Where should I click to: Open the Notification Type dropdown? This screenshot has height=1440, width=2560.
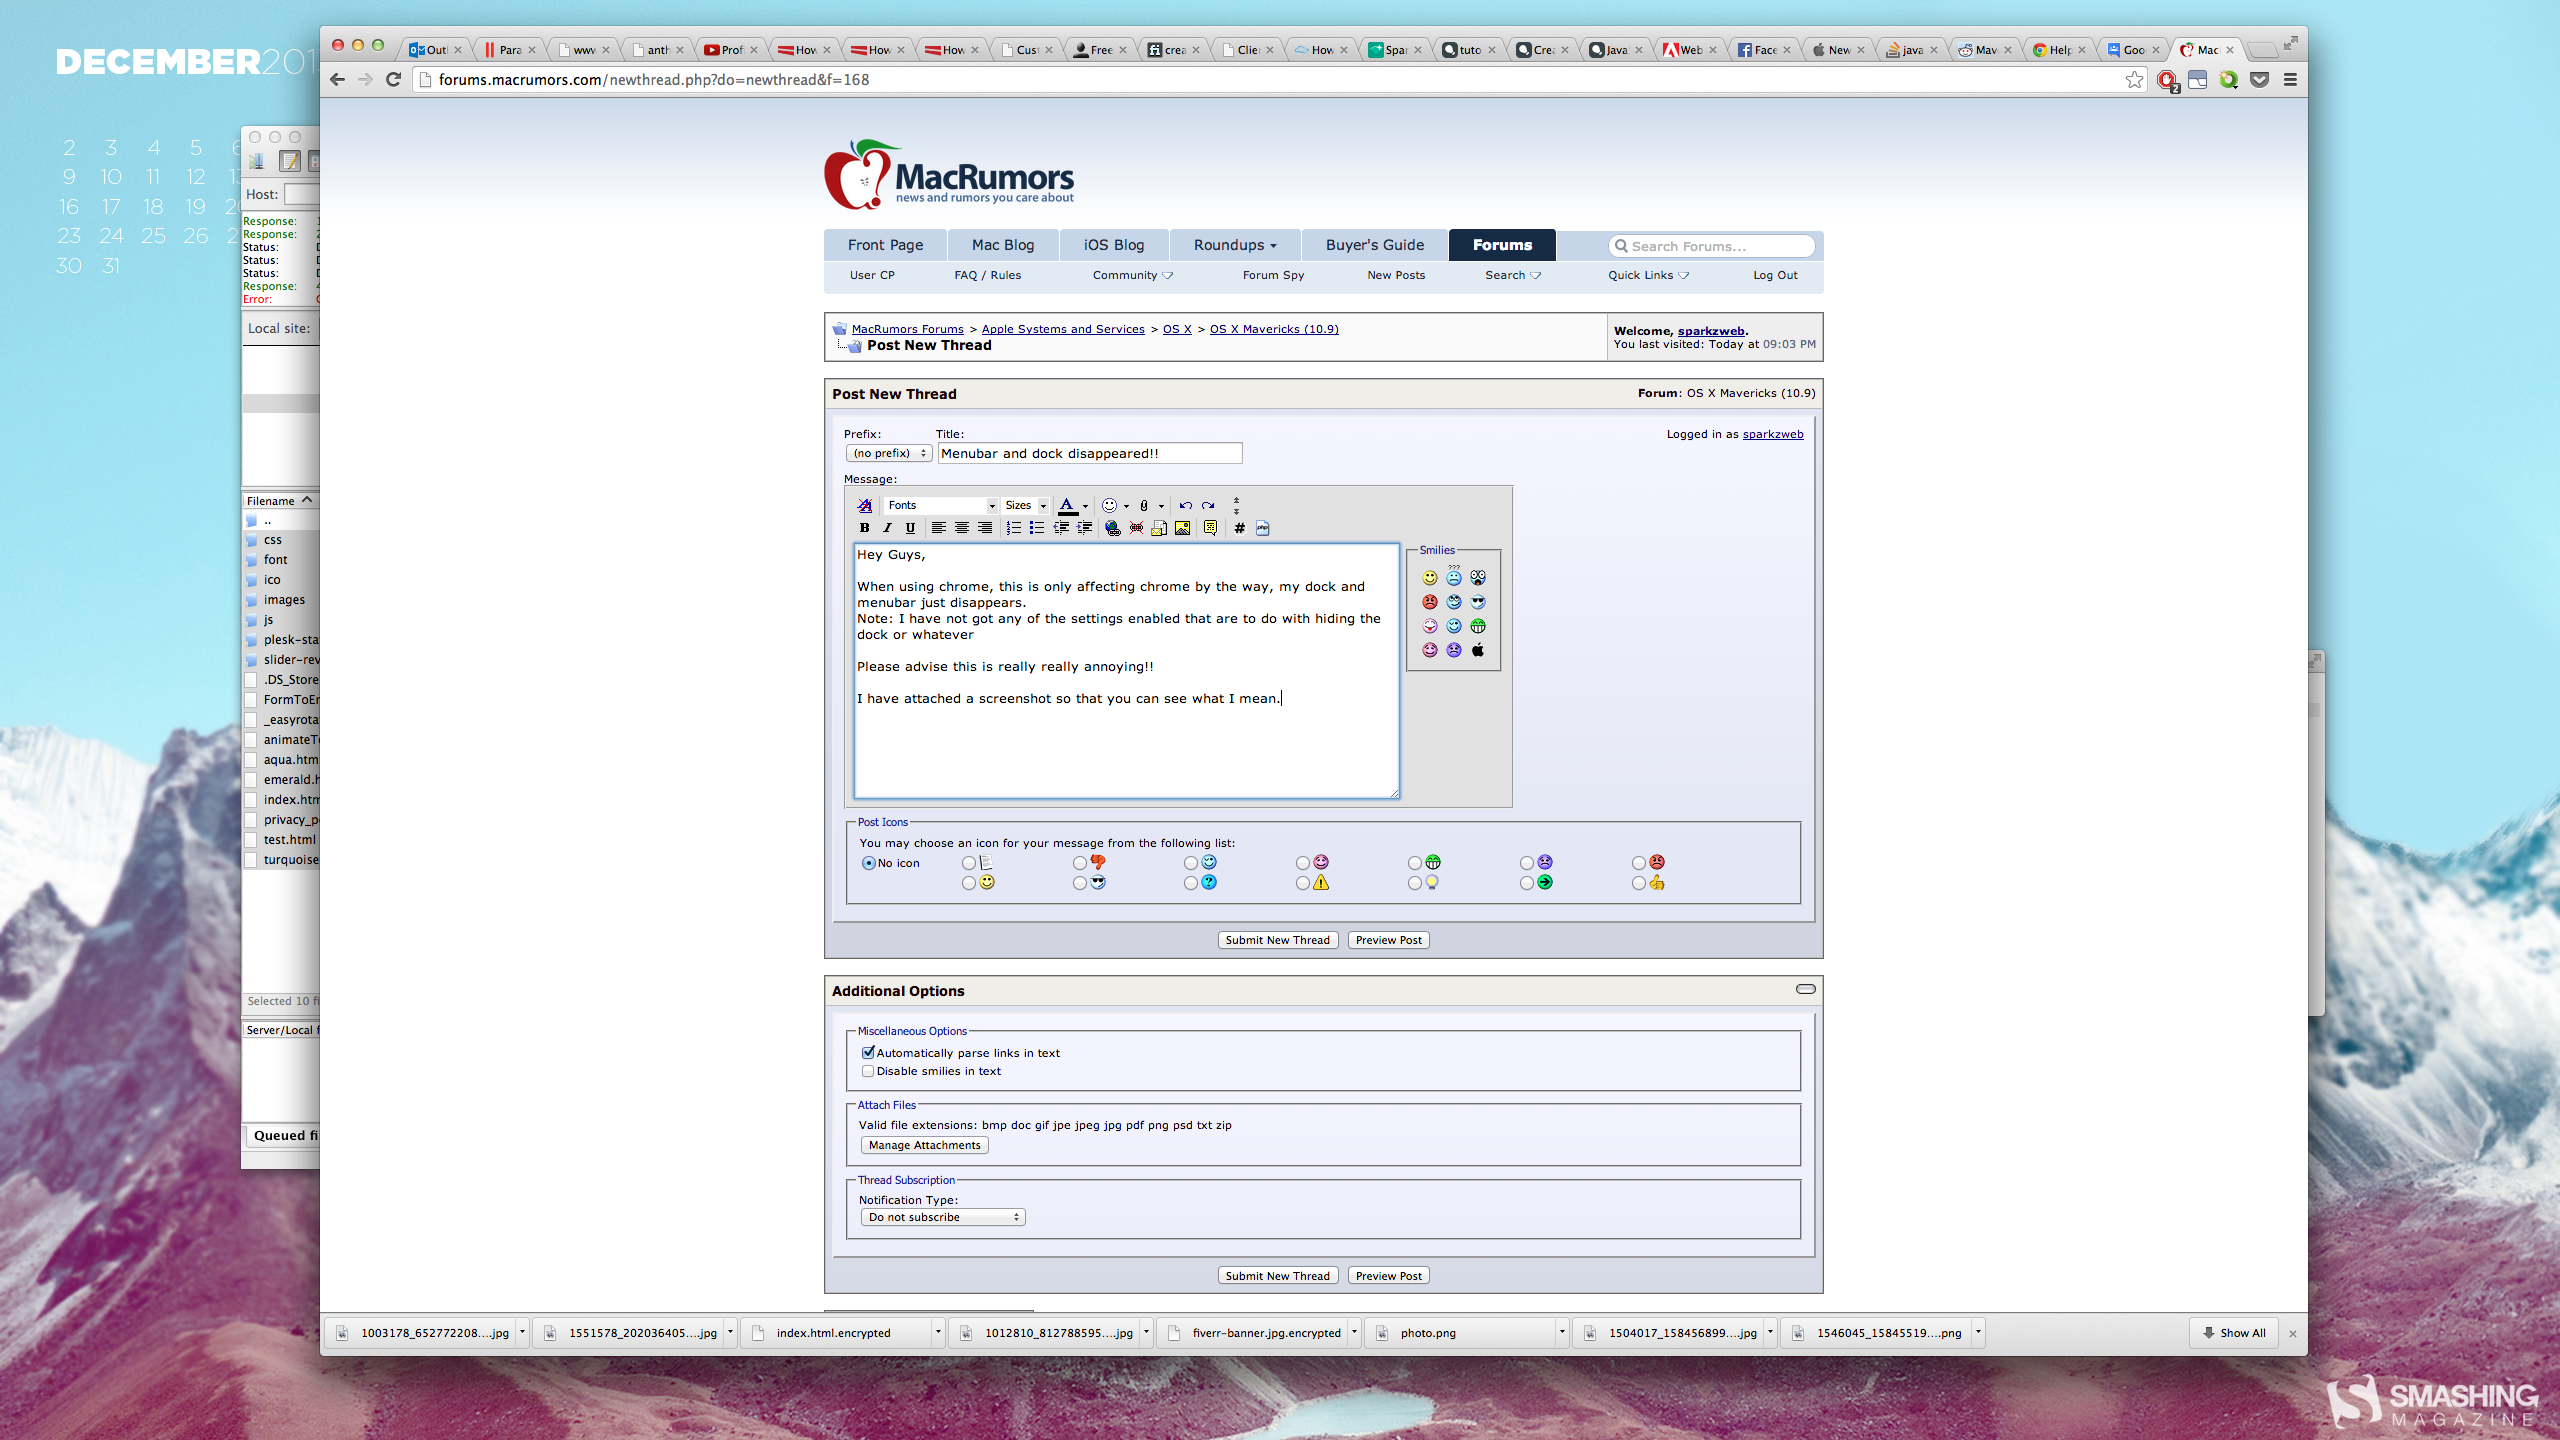[943, 1217]
